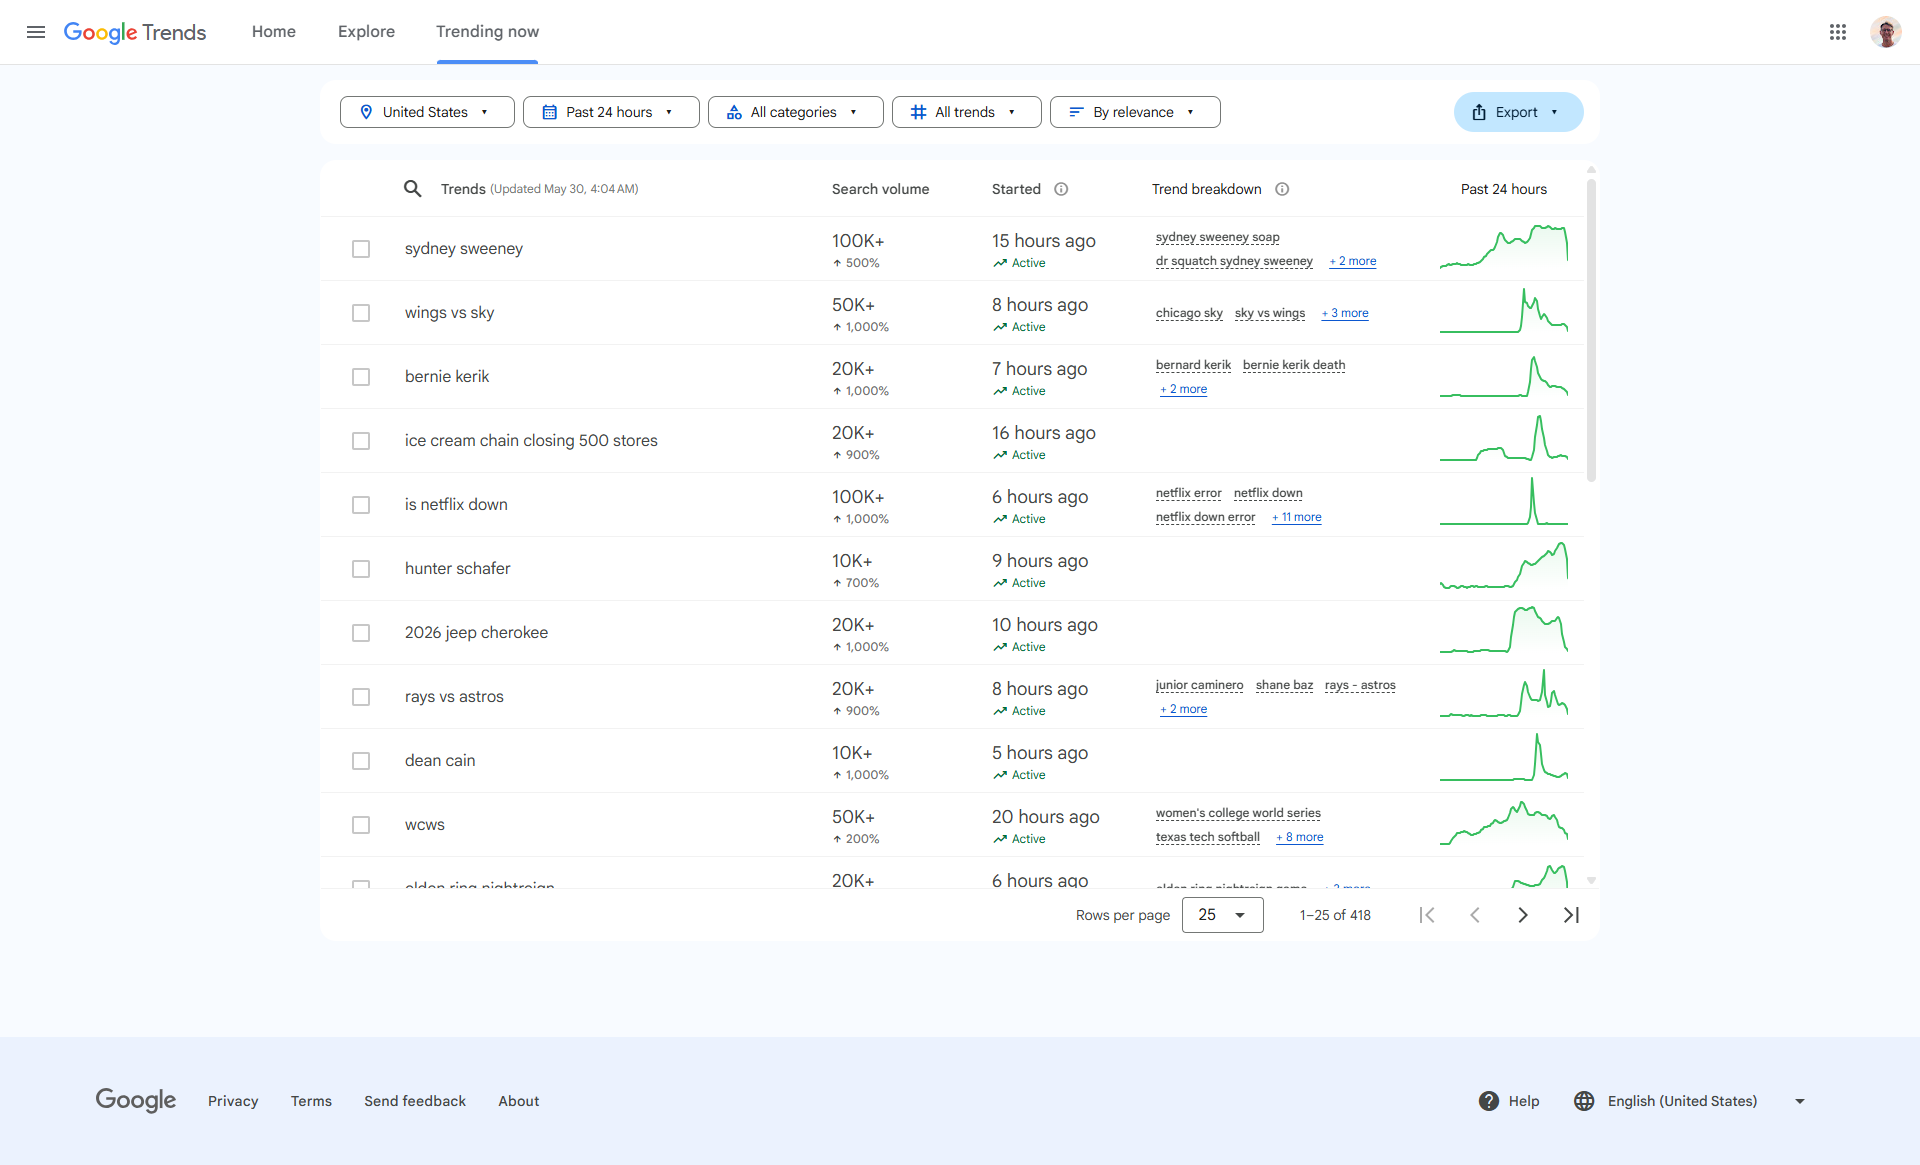
Task: Select the bernie kerik trend checkbox
Action: [361, 377]
